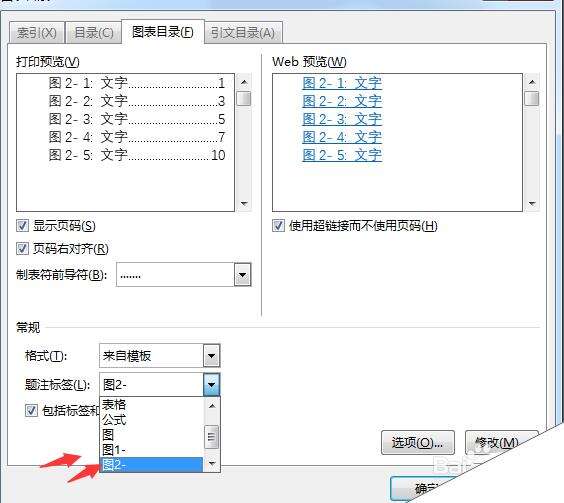Toggle 使用超链接而不使用页码(H) checkbox
Image resolution: width=564 pixels, height=503 pixels.
coord(278,226)
